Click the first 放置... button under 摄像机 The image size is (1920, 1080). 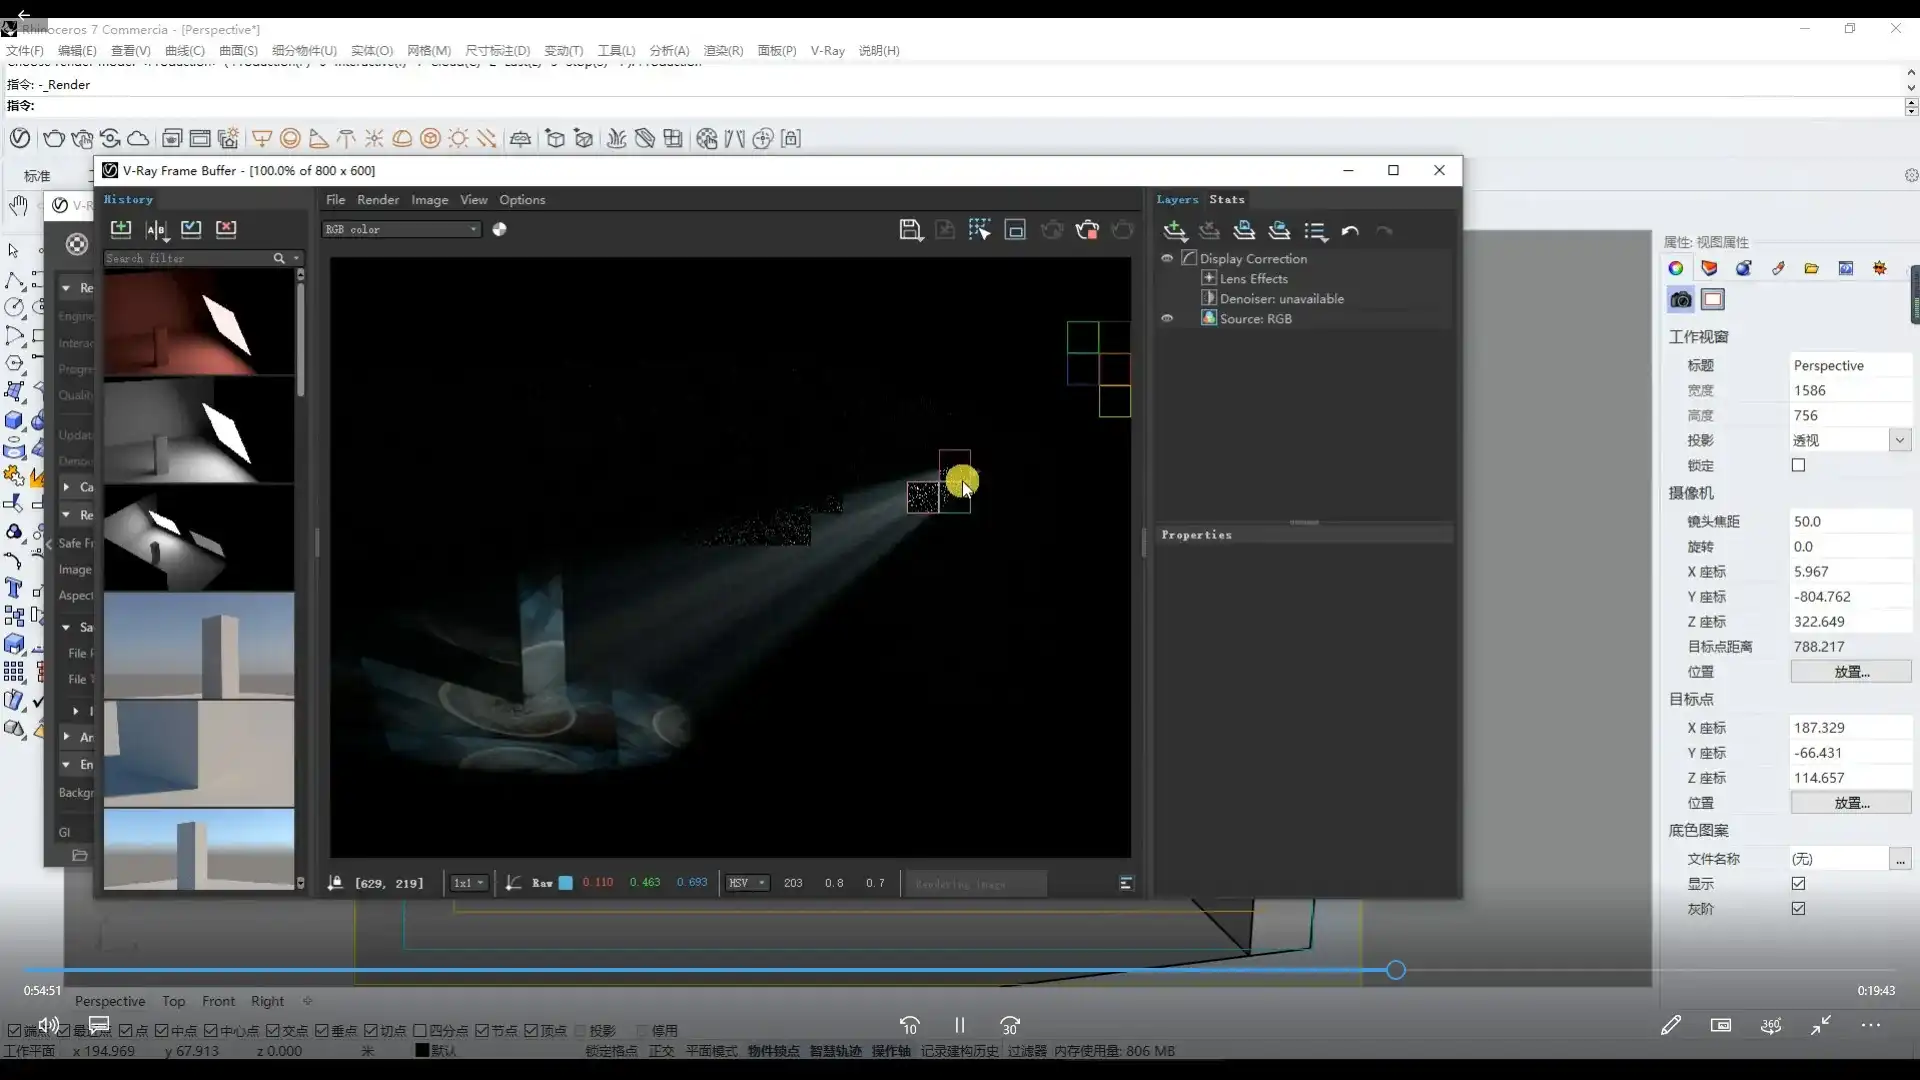click(x=1850, y=672)
